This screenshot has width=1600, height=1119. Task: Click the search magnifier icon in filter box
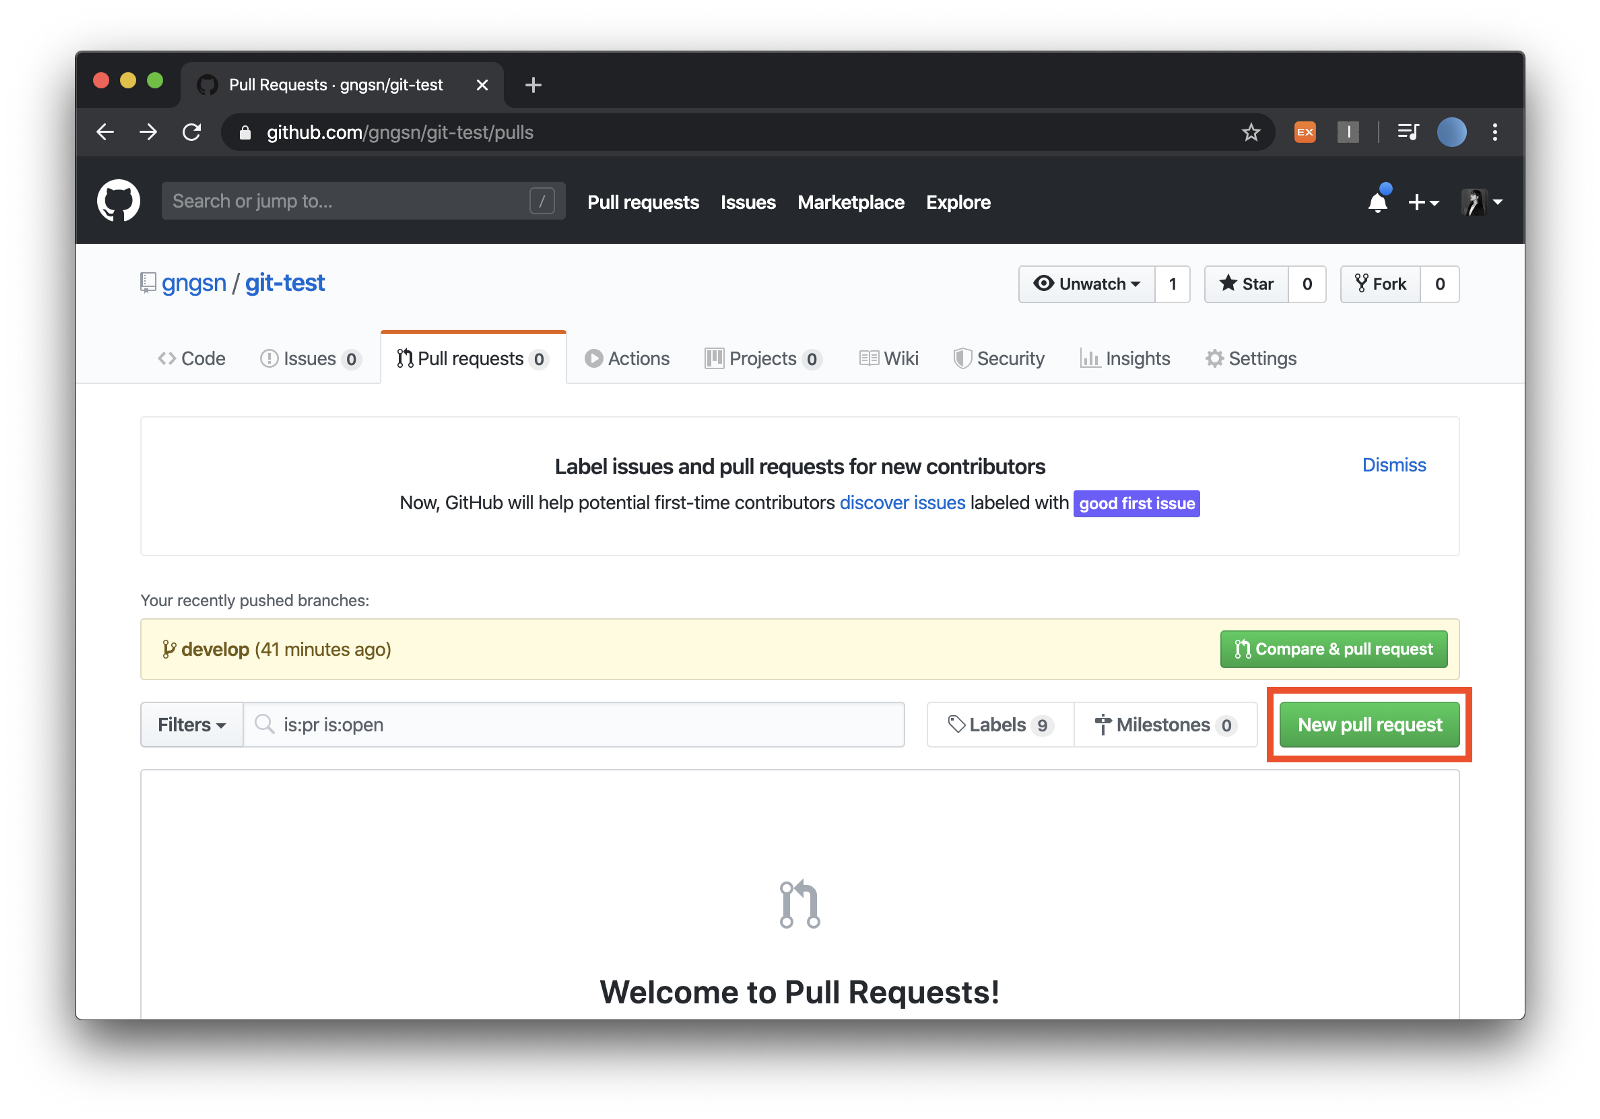coord(264,724)
